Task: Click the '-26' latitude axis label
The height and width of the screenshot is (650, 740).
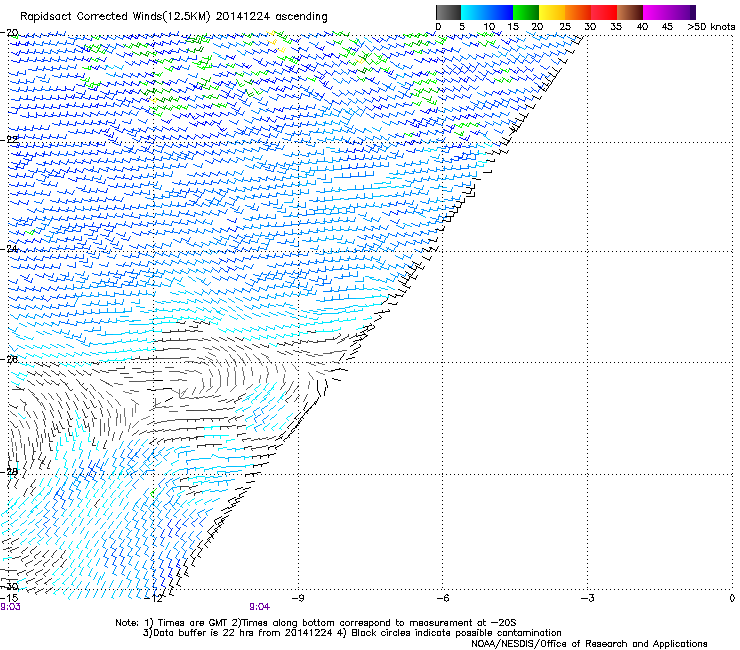Action: coord(9,359)
